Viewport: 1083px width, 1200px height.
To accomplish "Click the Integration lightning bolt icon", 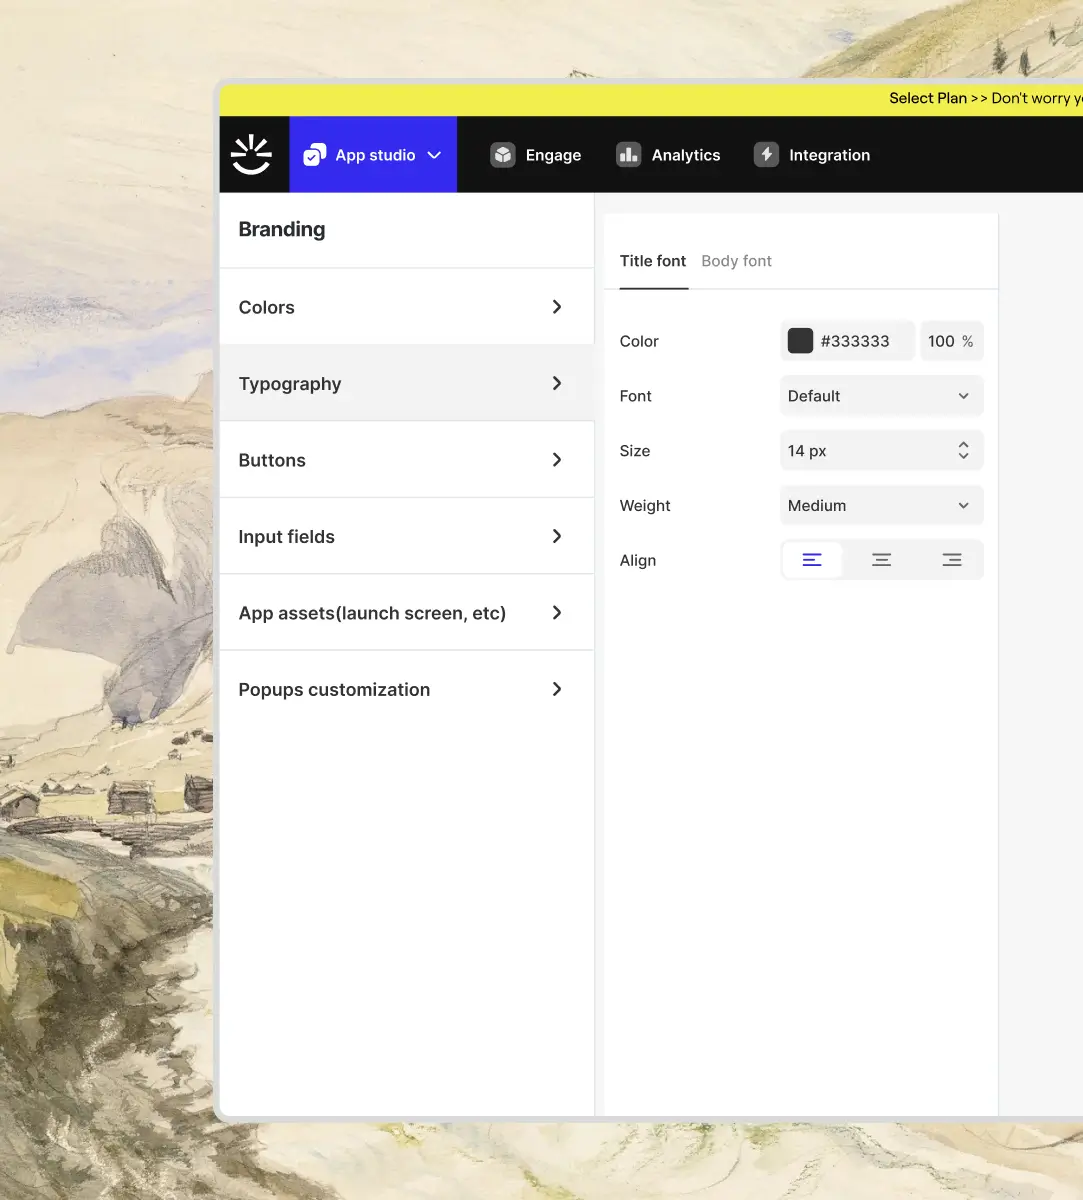I will [x=766, y=155].
